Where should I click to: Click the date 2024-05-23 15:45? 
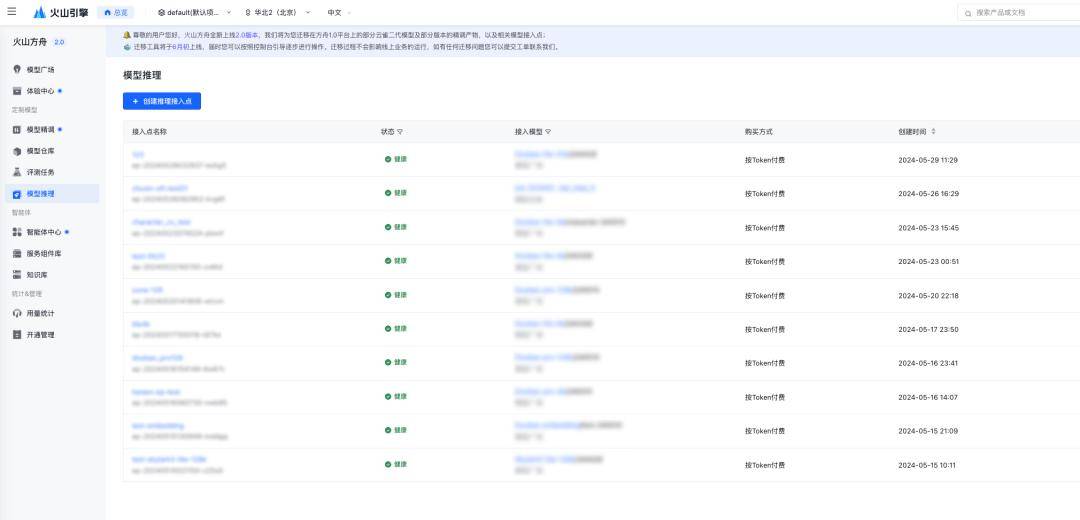point(928,228)
